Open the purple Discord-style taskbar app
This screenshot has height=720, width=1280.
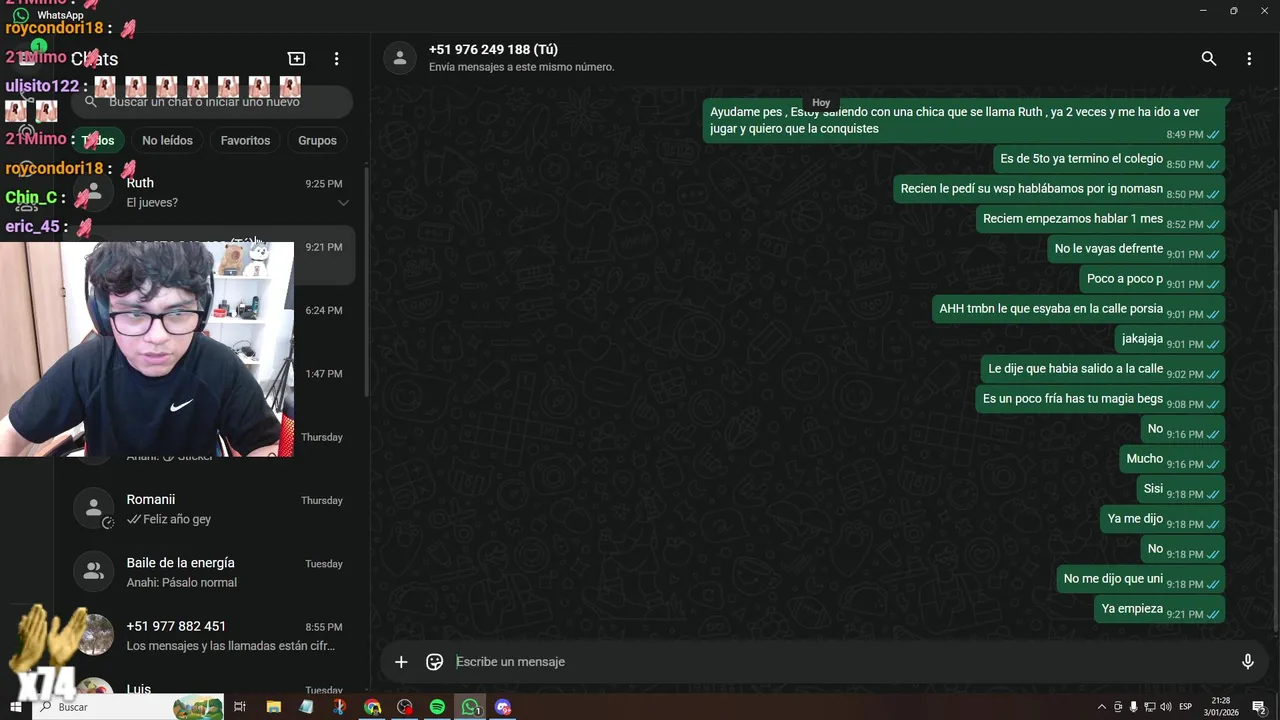(503, 707)
